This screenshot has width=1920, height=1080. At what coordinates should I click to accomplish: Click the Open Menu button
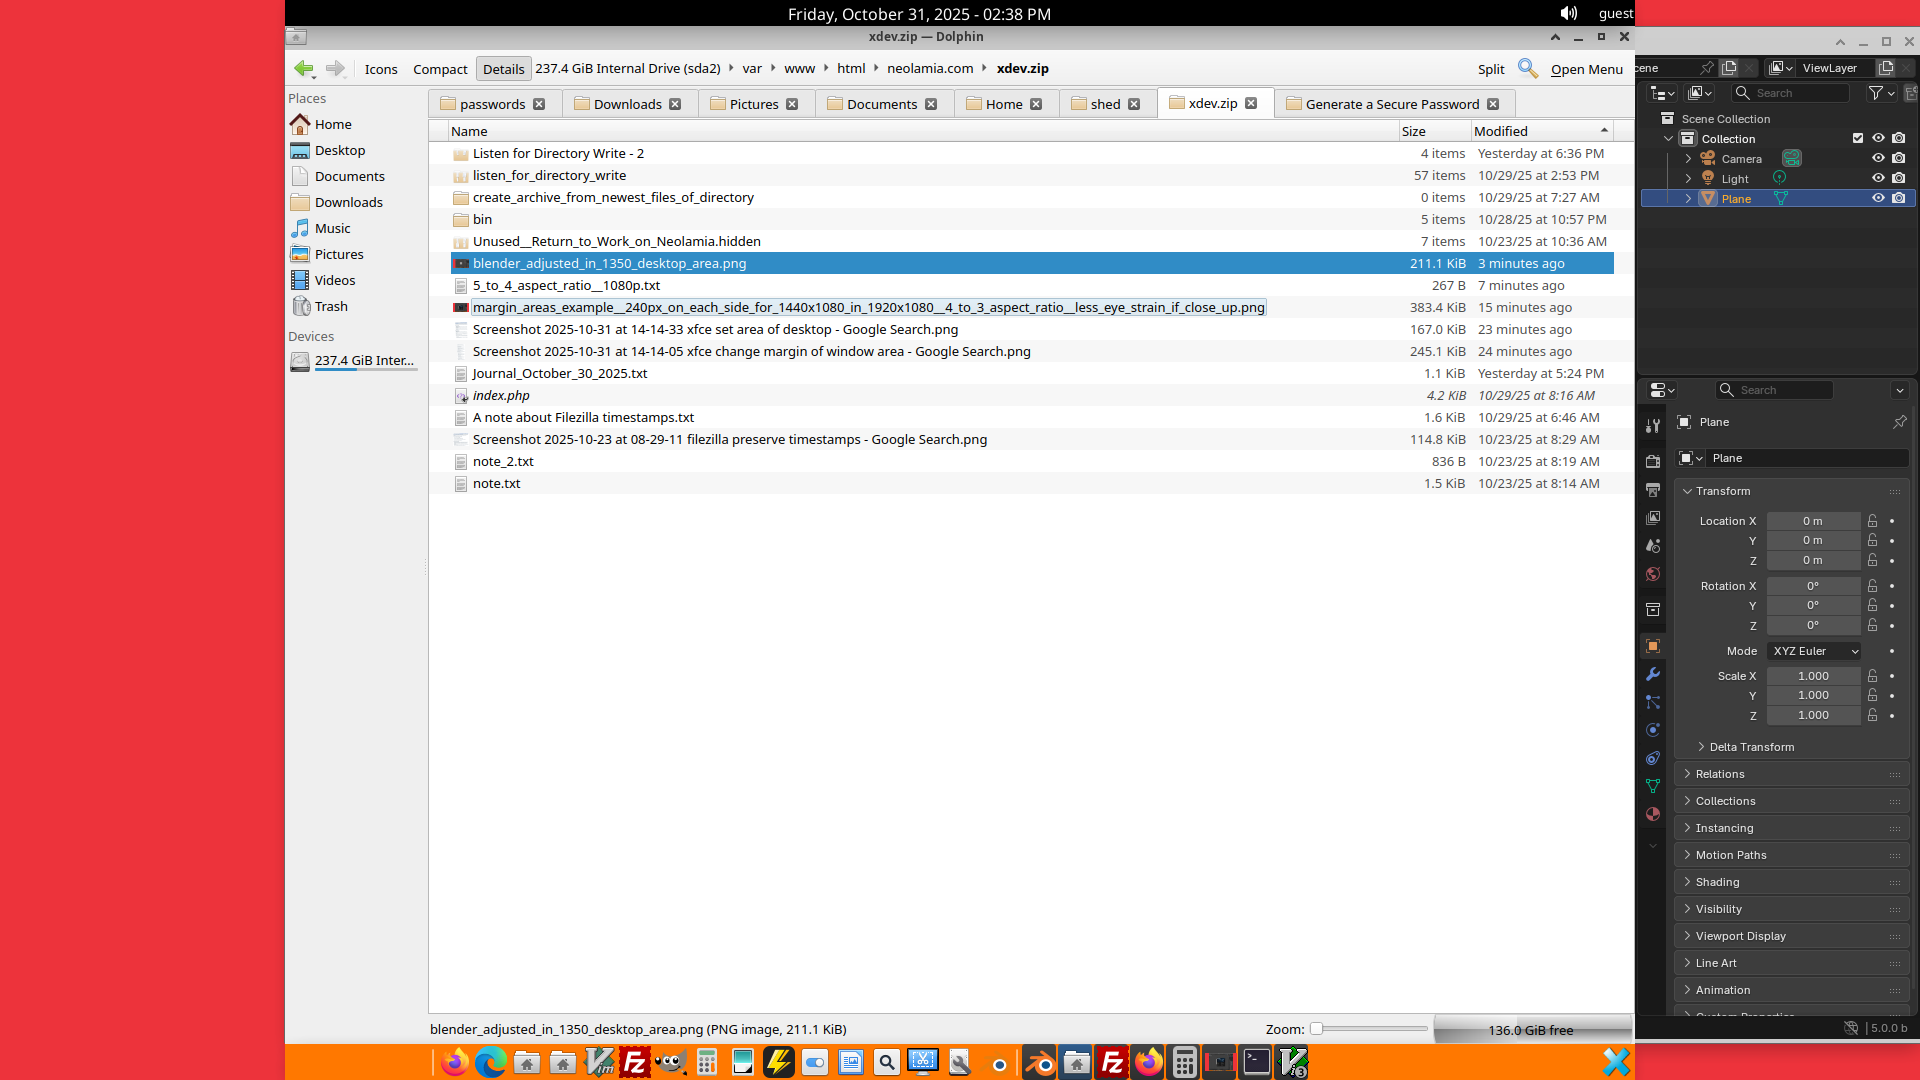click(1586, 69)
